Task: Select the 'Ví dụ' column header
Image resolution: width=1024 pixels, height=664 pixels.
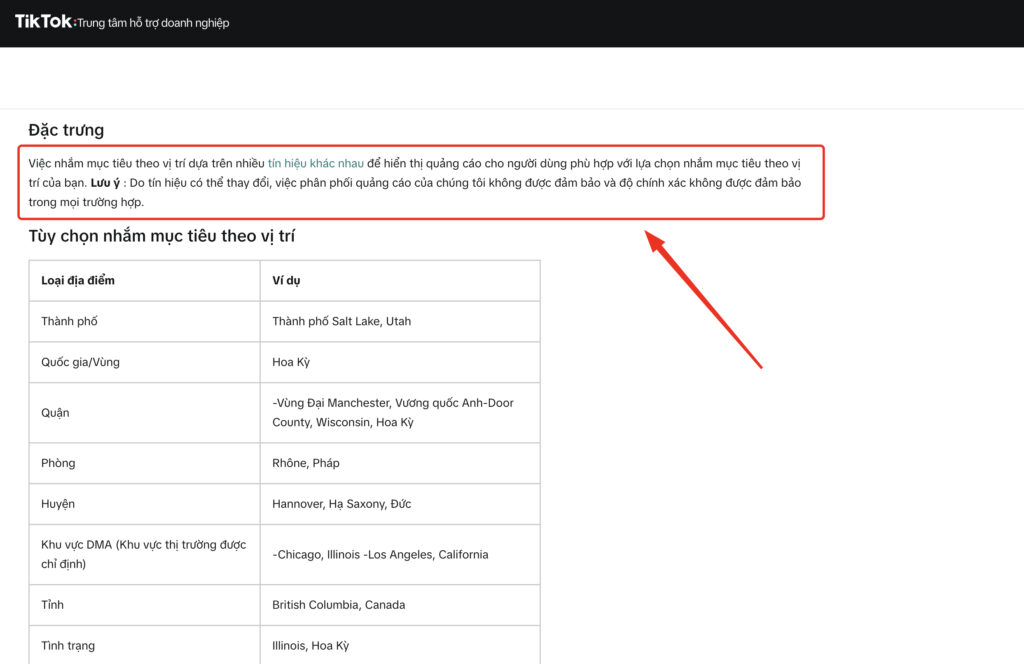Action: (x=286, y=280)
